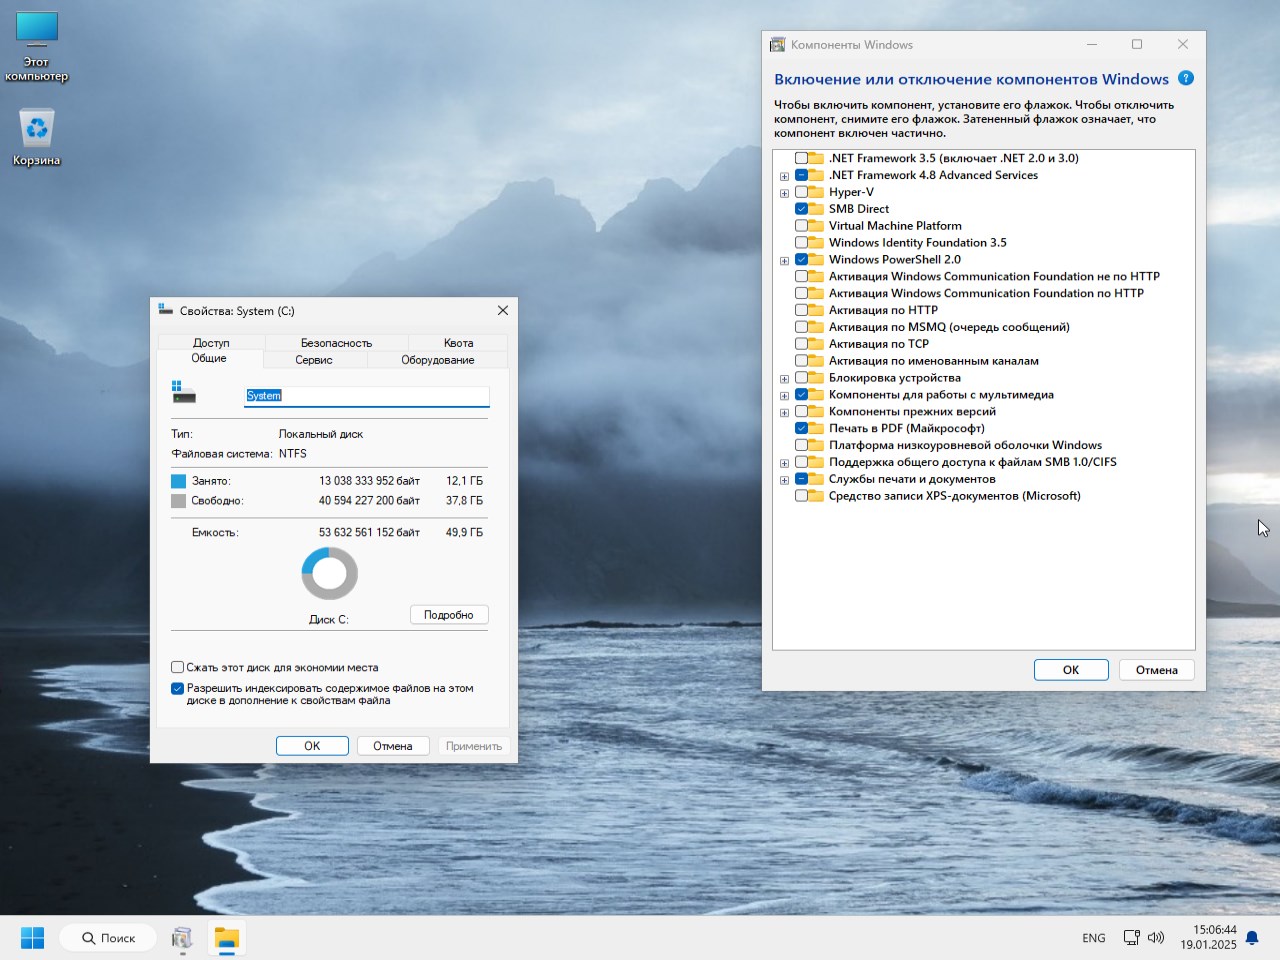Switch to the Tools (Сервис) tab
Image resolution: width=1280 pixels, height=960 pixels.
click(314, 360)
